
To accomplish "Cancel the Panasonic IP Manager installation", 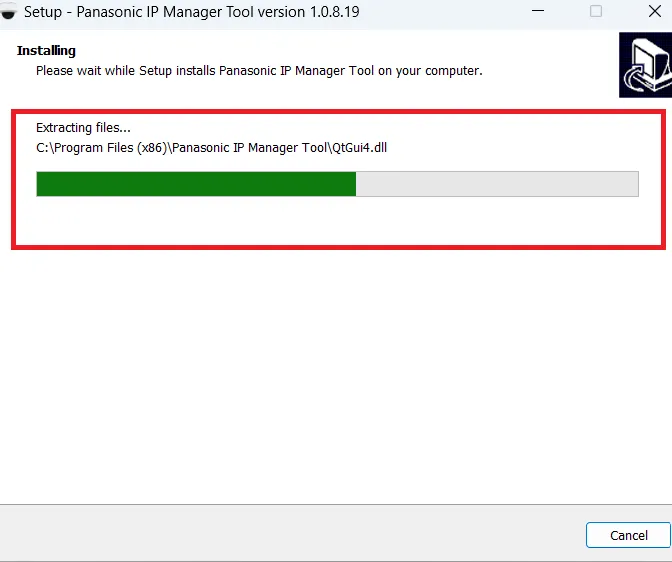I will tap(628, 535).
